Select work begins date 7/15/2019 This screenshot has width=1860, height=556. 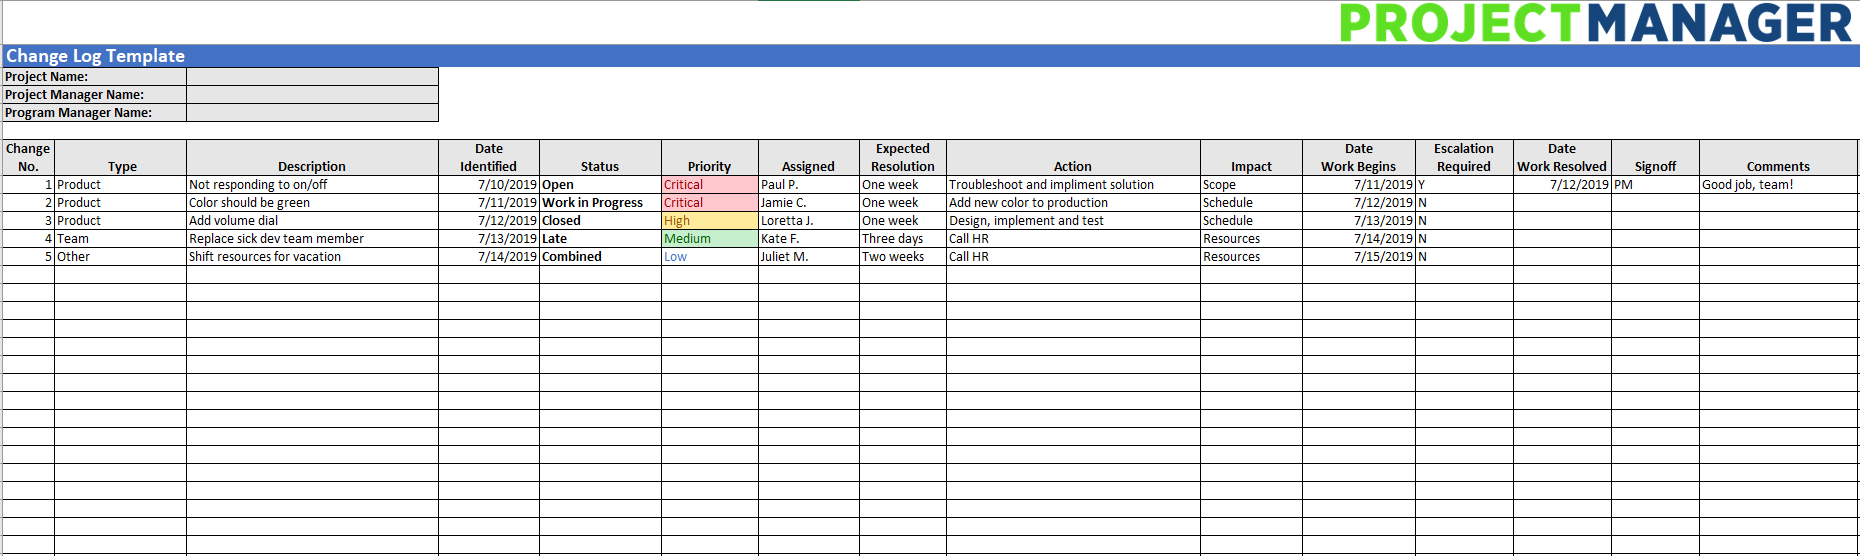click(1358, 257)
